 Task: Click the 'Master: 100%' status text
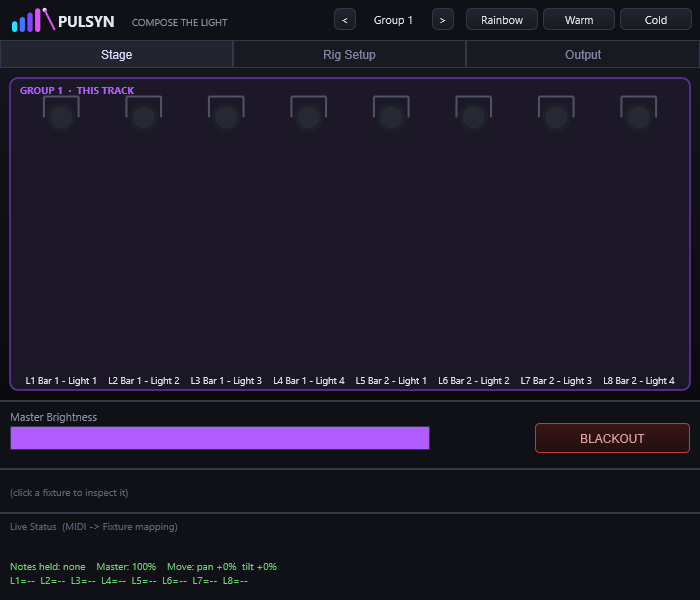(x=126, y=567)
